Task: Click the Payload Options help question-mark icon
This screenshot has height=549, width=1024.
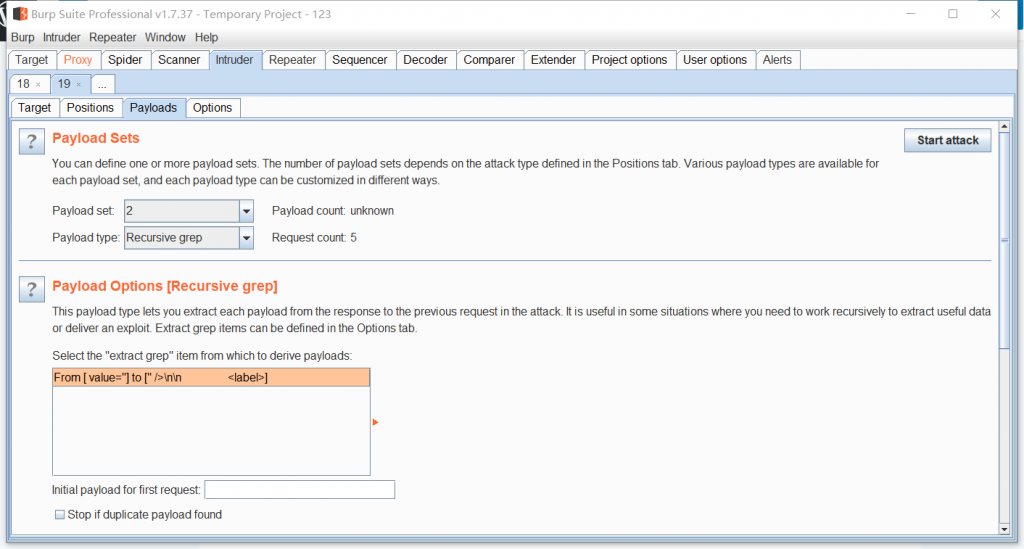Action: (32, 289)
